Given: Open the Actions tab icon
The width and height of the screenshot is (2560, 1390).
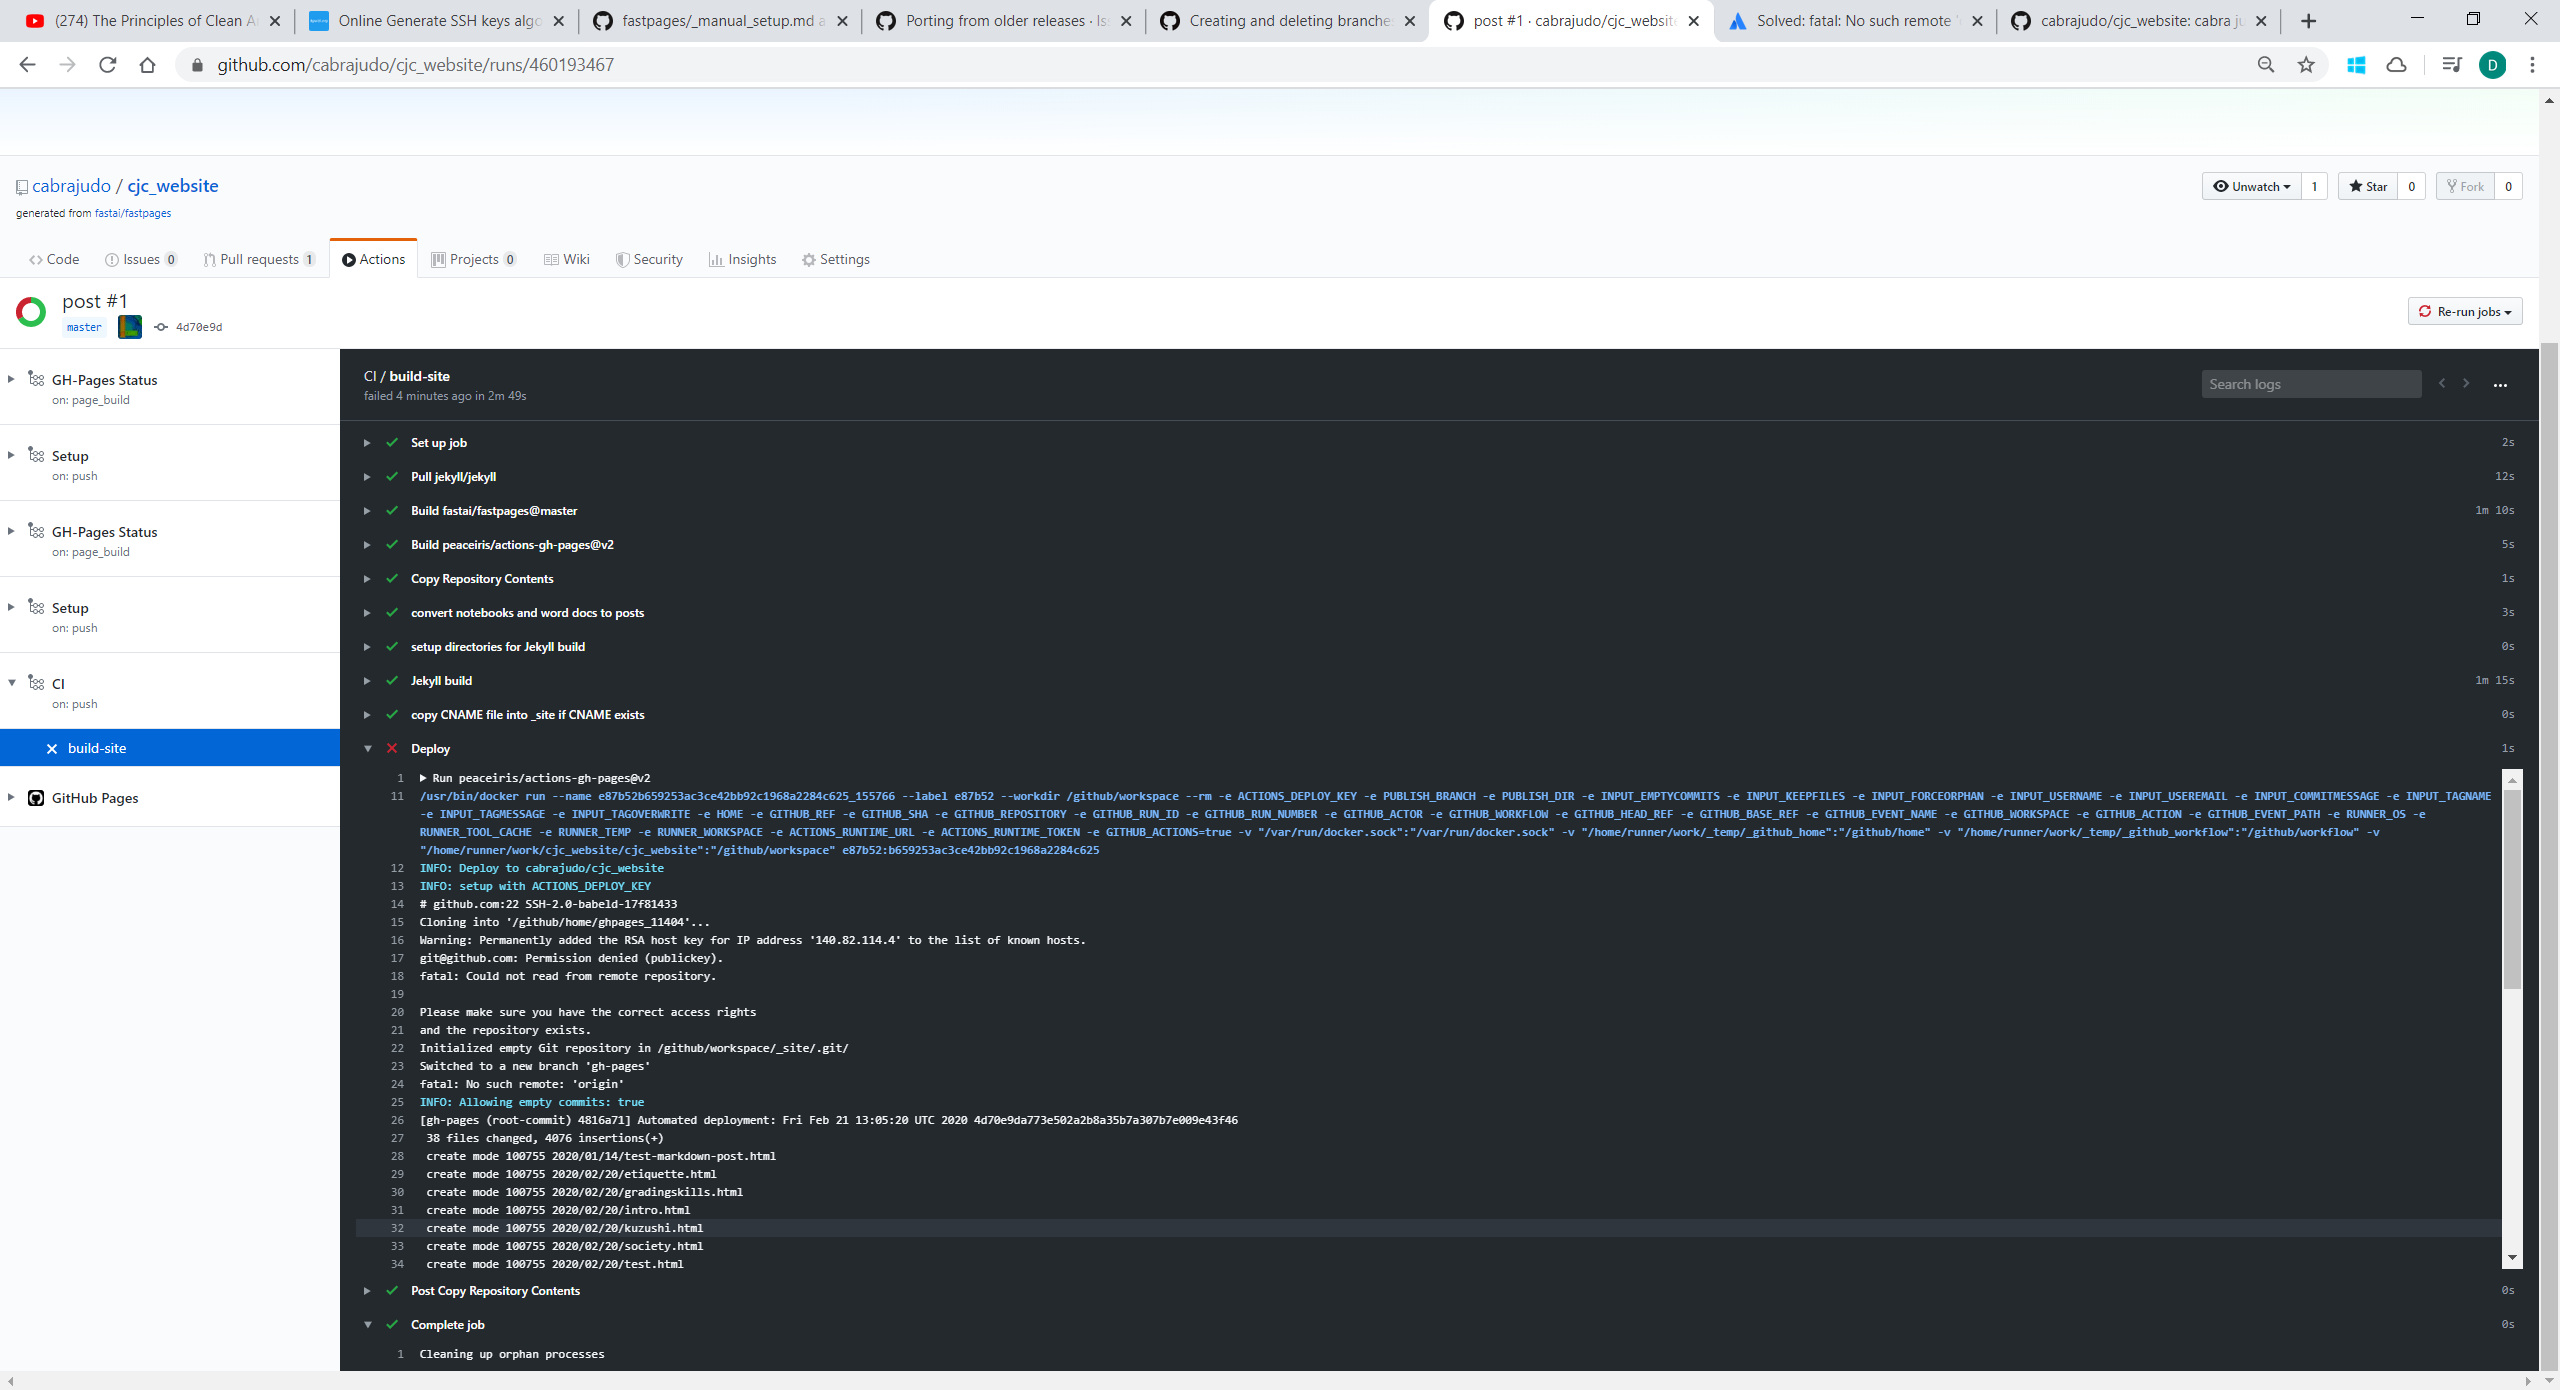Looking at the screenshot, I should (x=349, y=259).
